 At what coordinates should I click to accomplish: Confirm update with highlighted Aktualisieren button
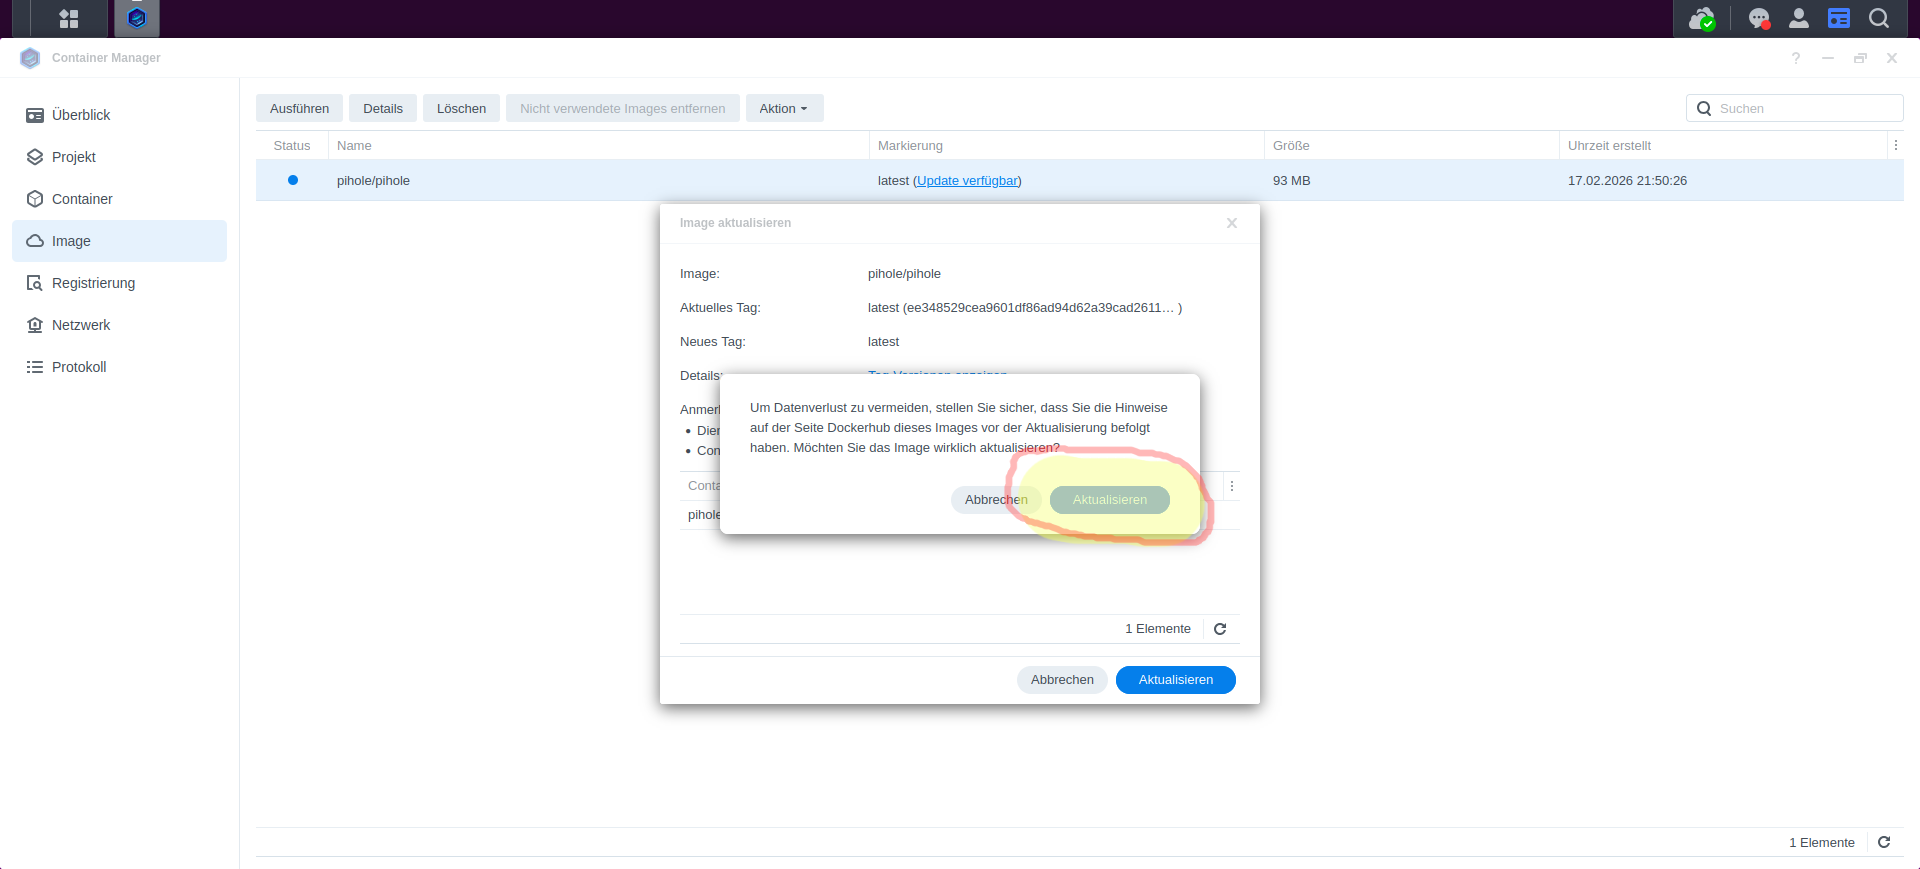1109,500
